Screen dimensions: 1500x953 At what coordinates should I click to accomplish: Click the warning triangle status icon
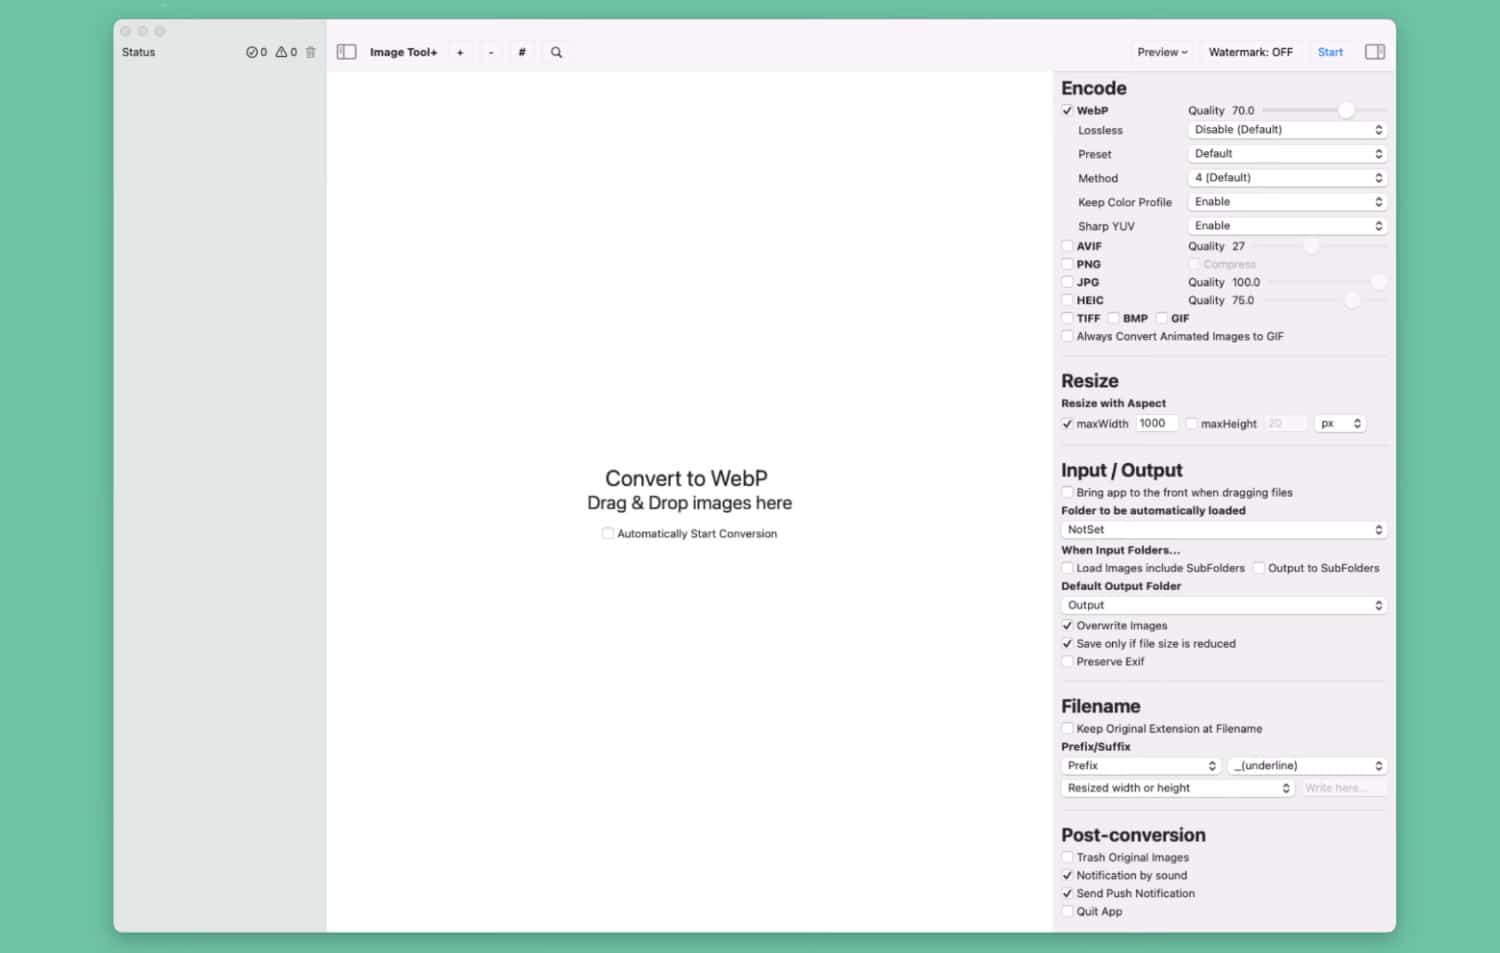282,52
